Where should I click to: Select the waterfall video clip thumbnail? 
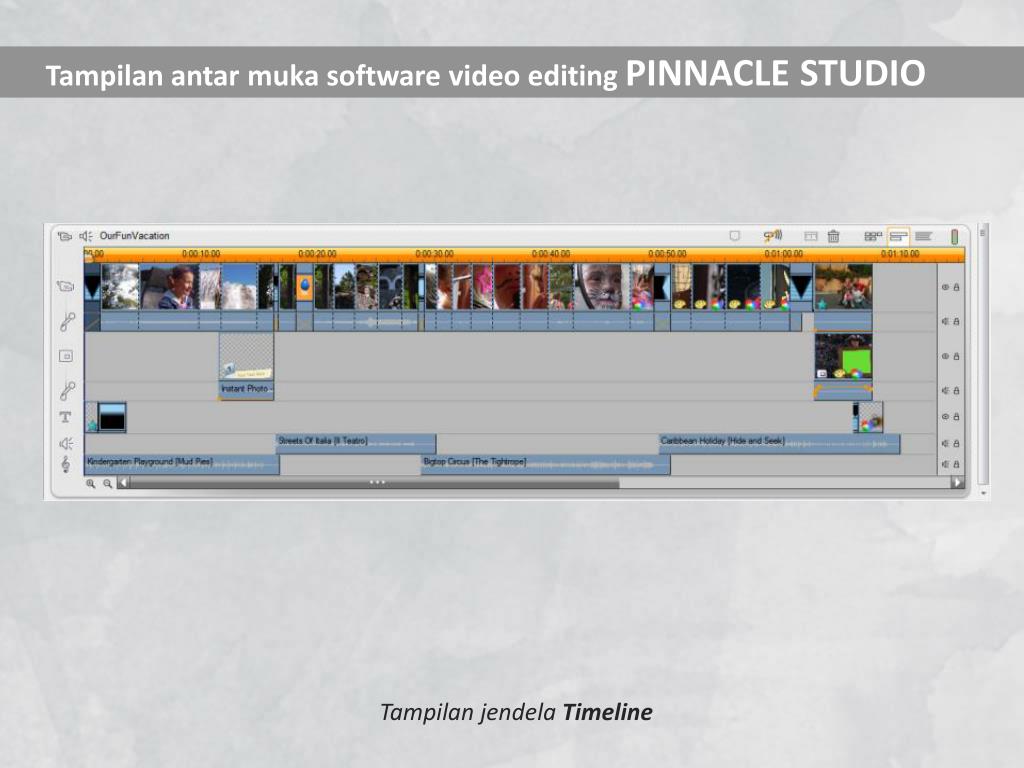coord(239,286)
